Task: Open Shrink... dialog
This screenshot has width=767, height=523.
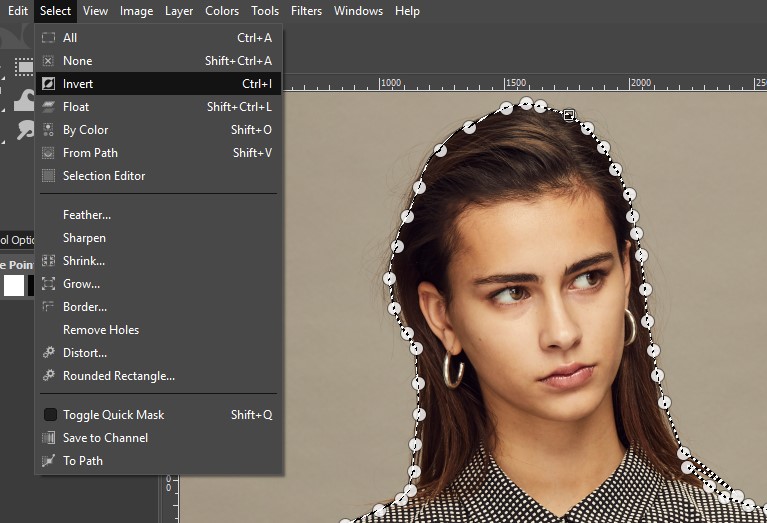Action: [x=158, y=261]
